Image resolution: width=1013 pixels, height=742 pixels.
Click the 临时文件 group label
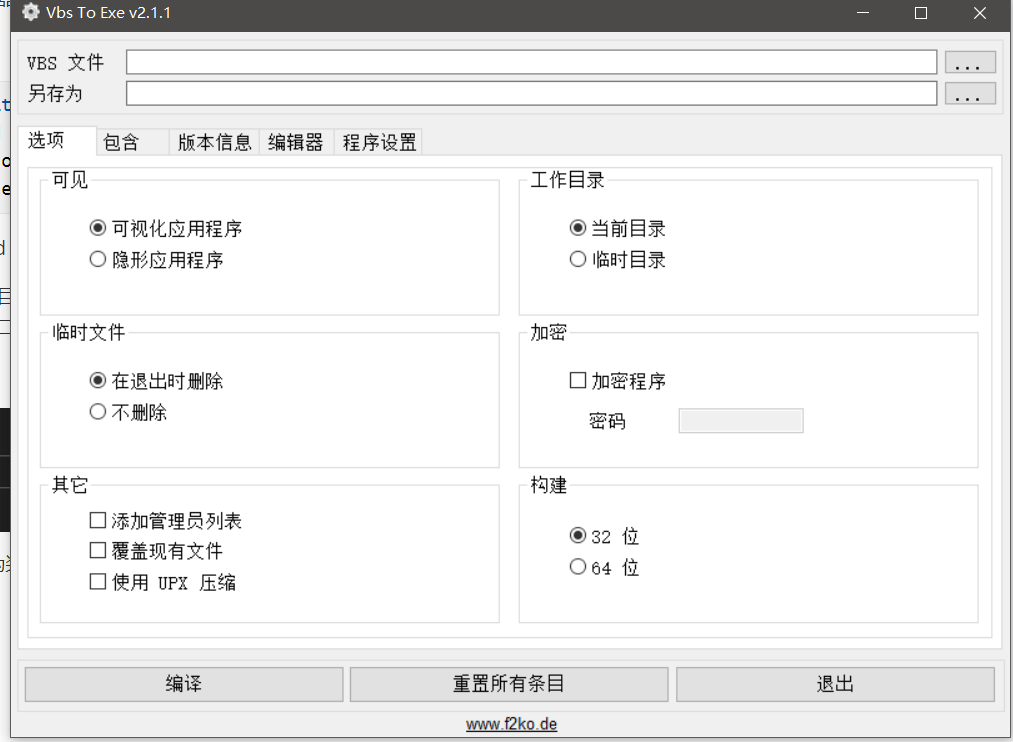tap(89, 332)
